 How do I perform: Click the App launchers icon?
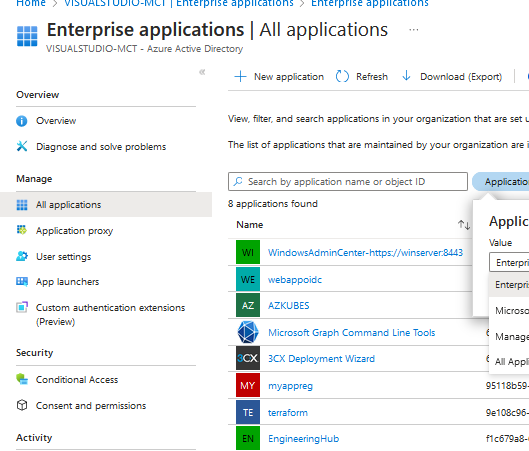pos(22,282)
